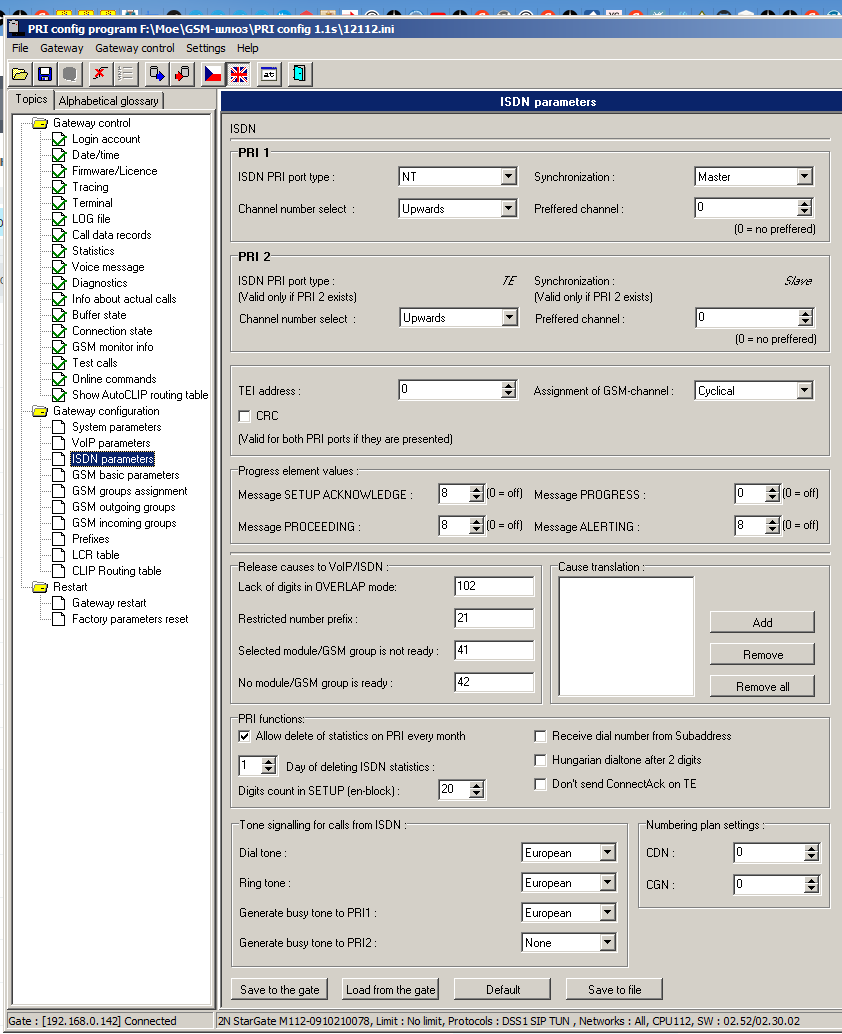
Task: Click the Restricted number prefix field
Action: click(494, 618)
